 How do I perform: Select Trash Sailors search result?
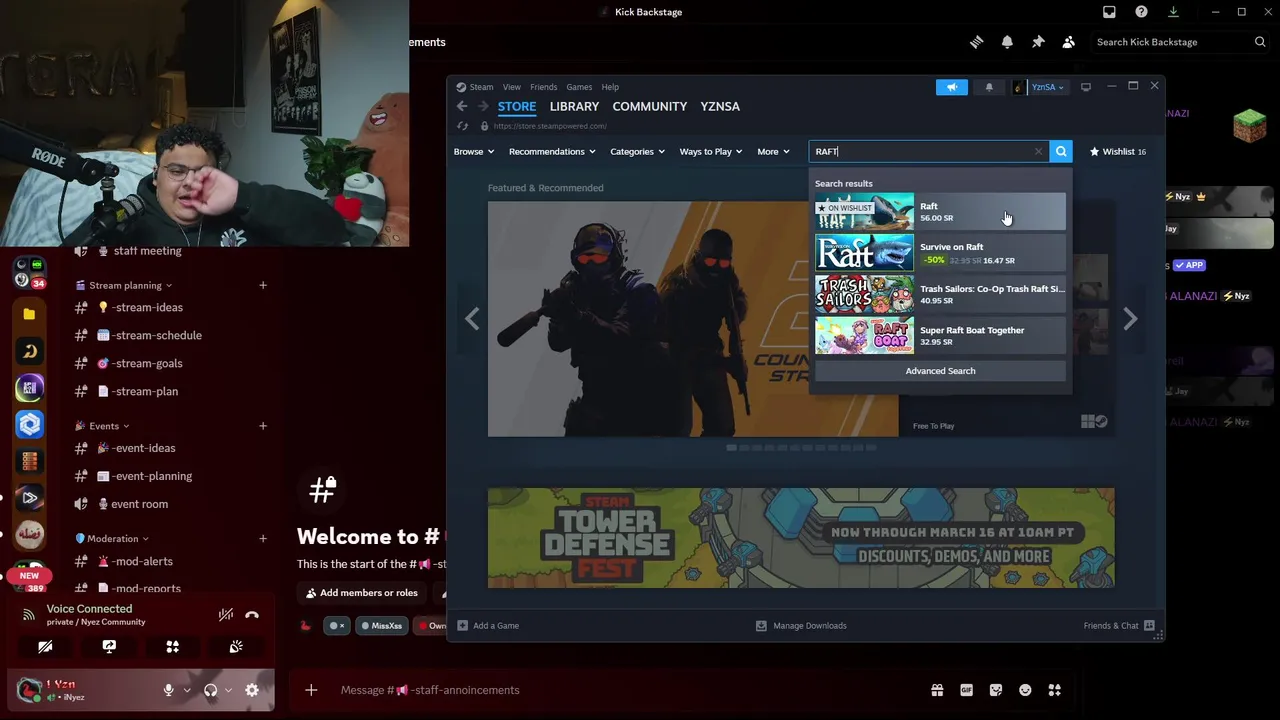[x=940, y=294]
